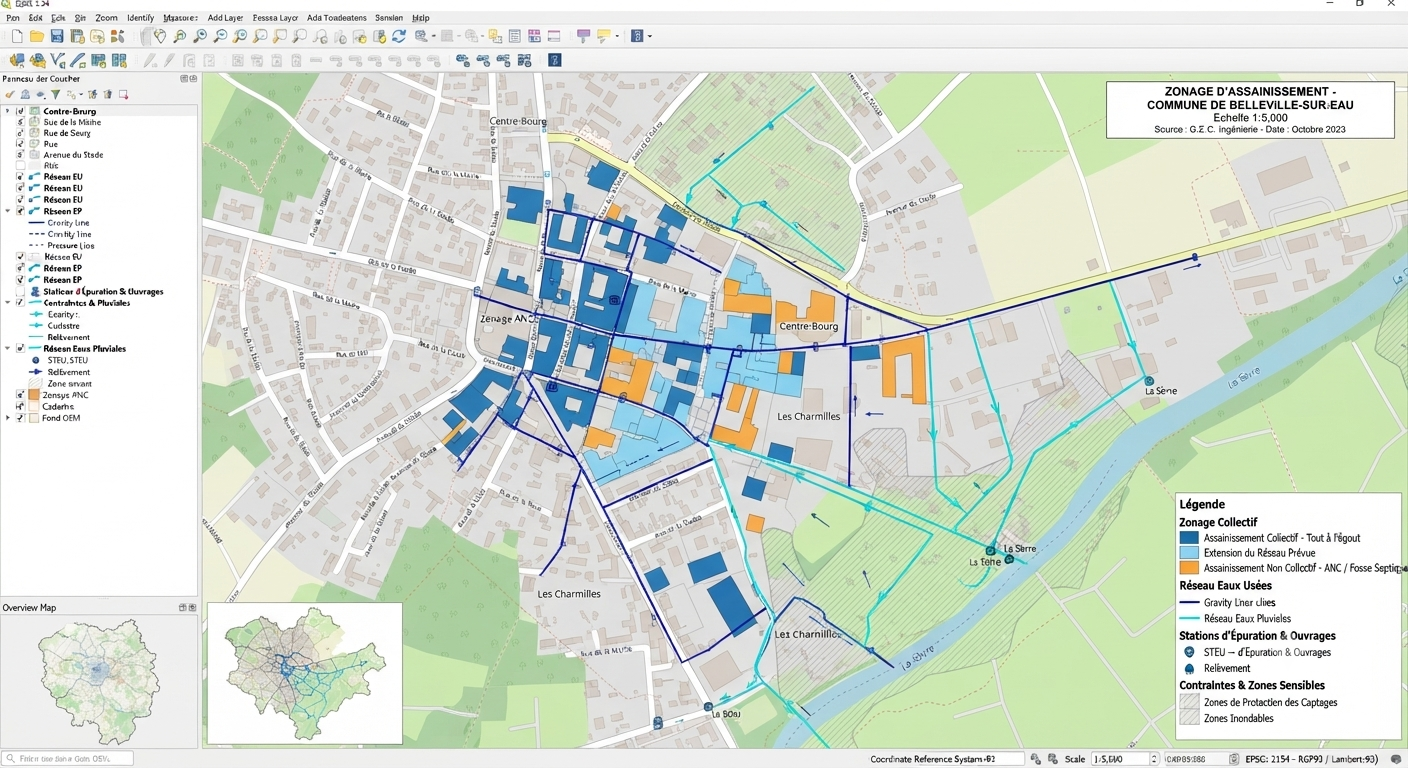Open dropdown arrow beside yellow annotation icon
The image size is (1408, 768).
tap(617, 36)
